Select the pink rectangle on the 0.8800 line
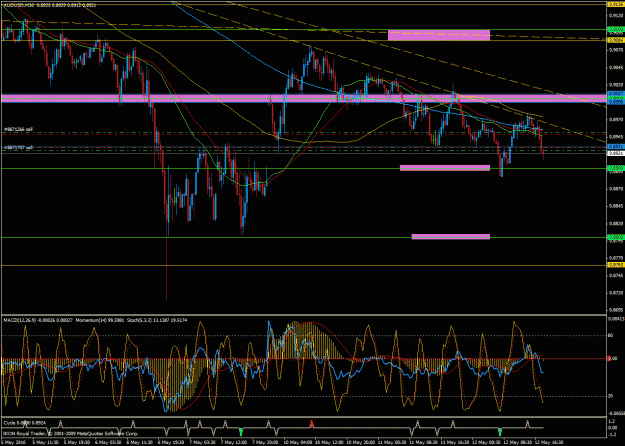625x446 pixels. [x=451, y=237]
